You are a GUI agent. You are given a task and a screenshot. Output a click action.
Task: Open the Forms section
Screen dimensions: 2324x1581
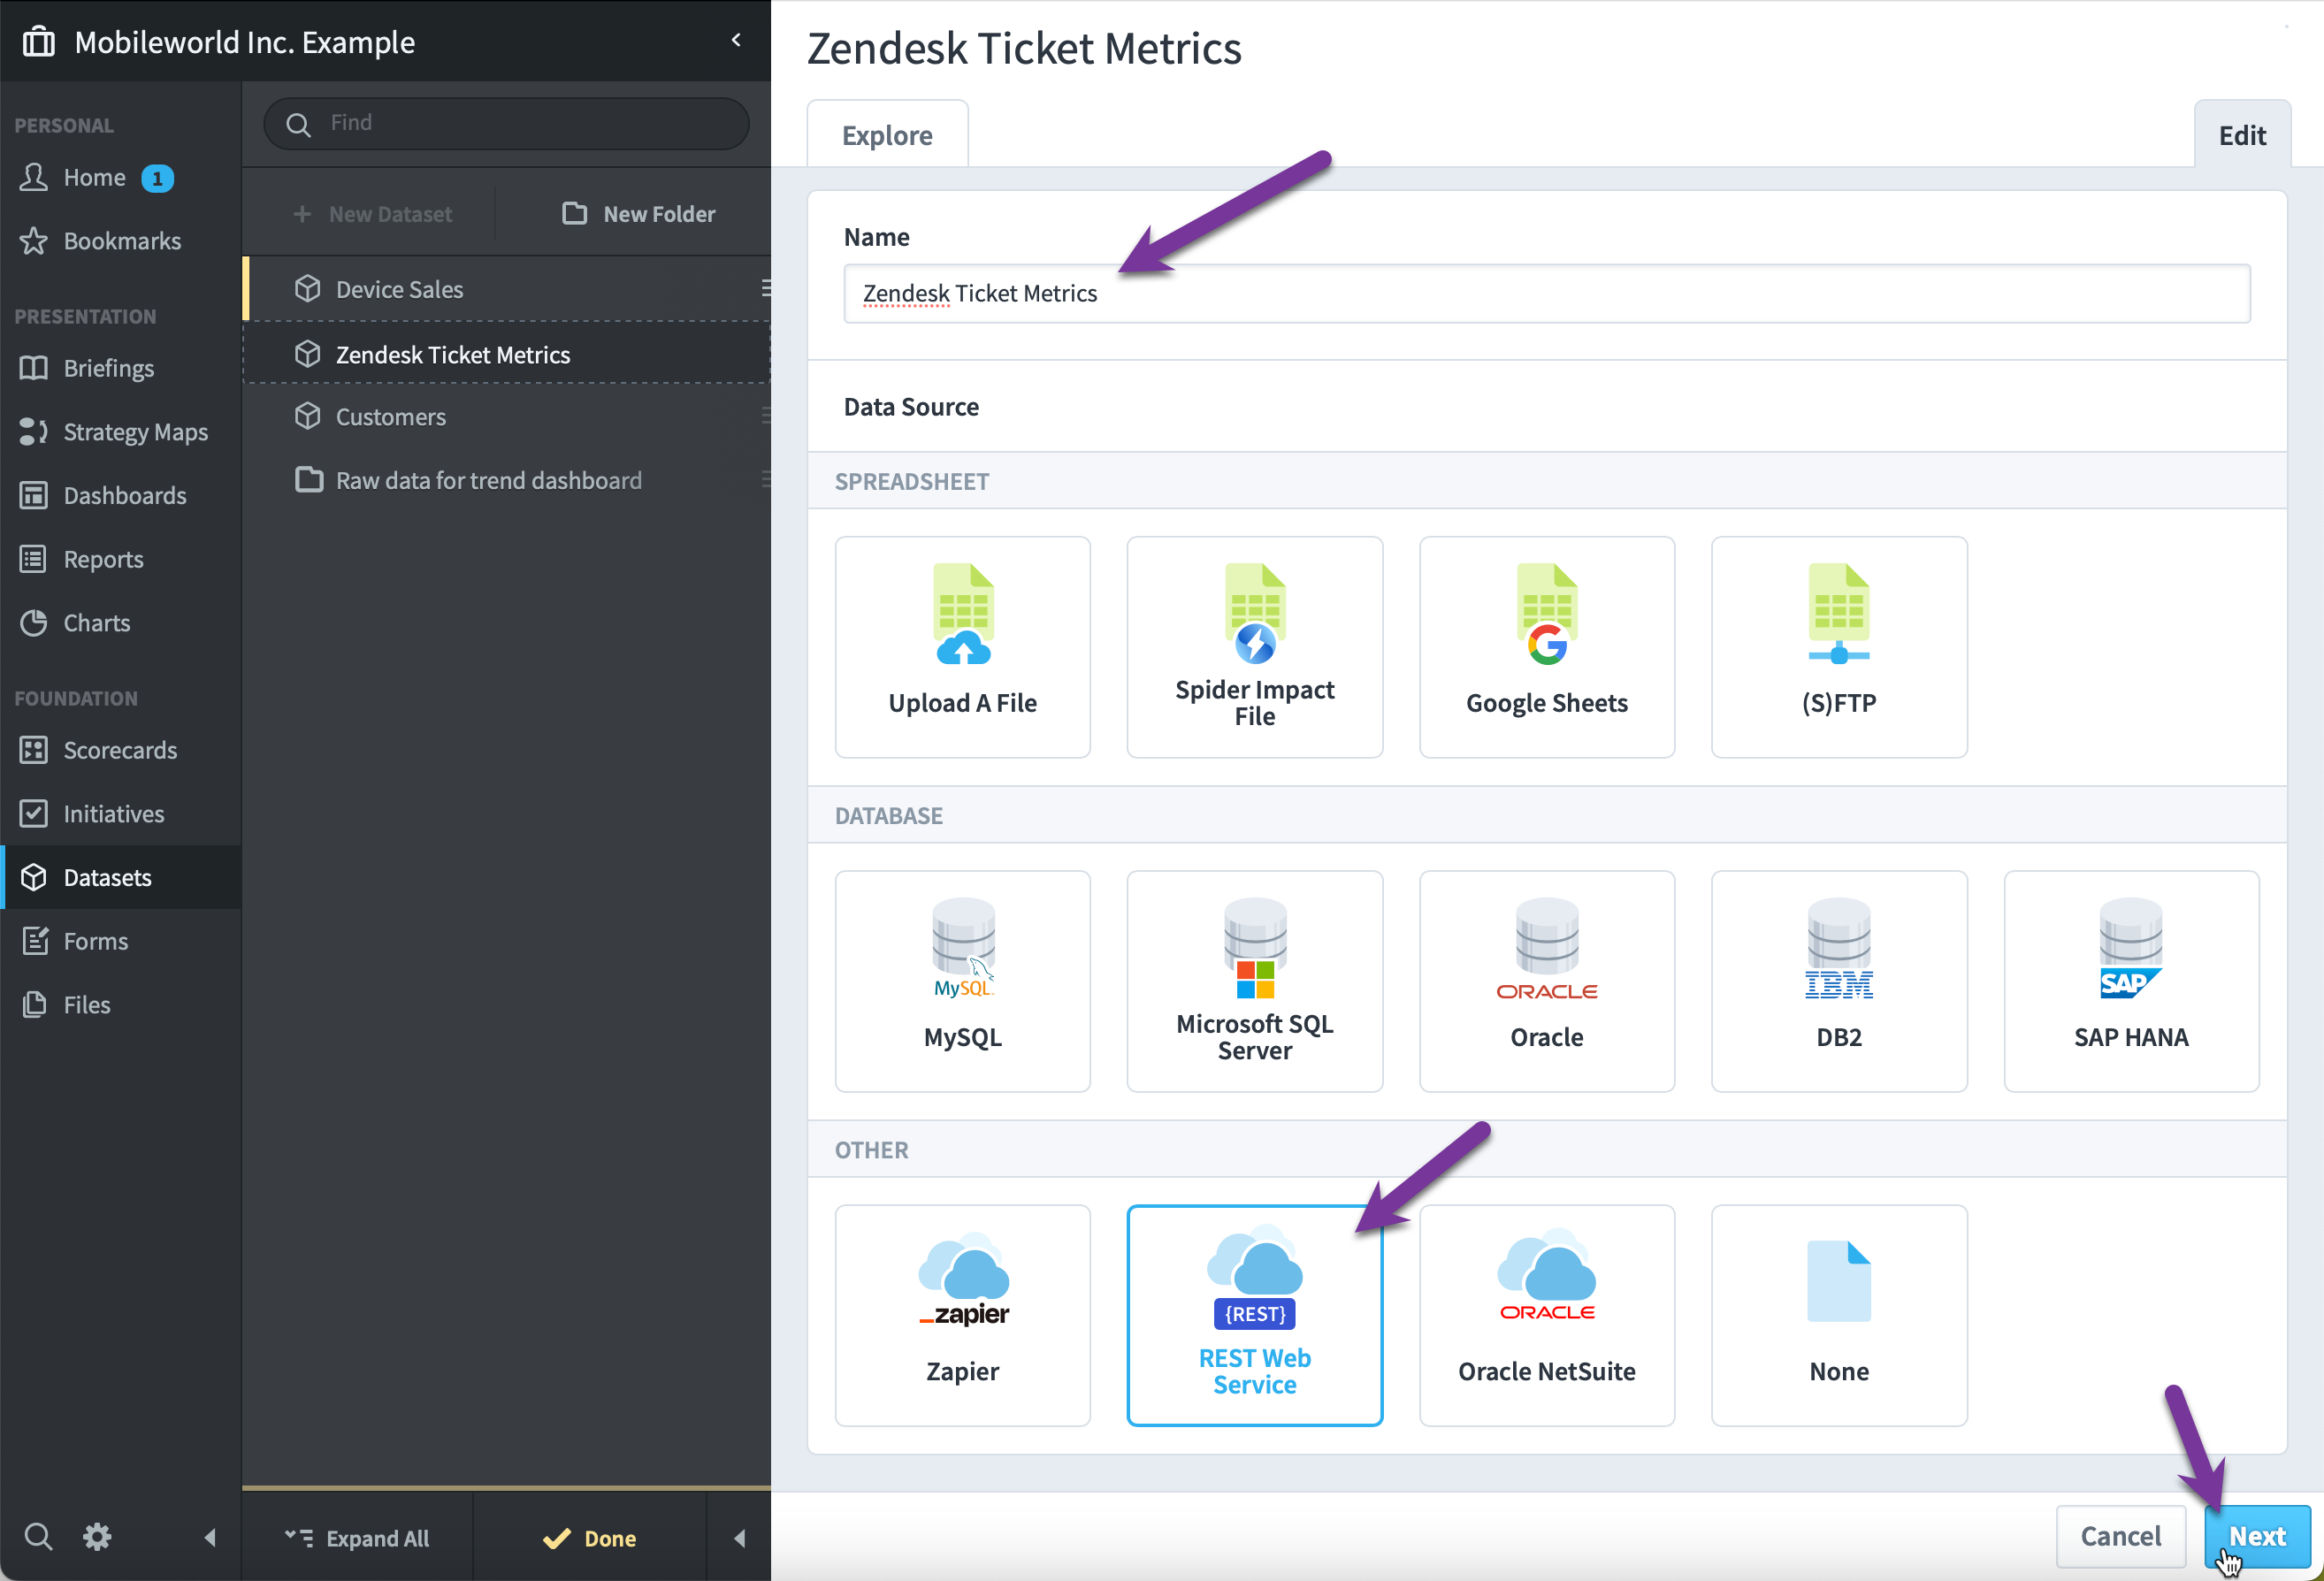coord(120,941)
